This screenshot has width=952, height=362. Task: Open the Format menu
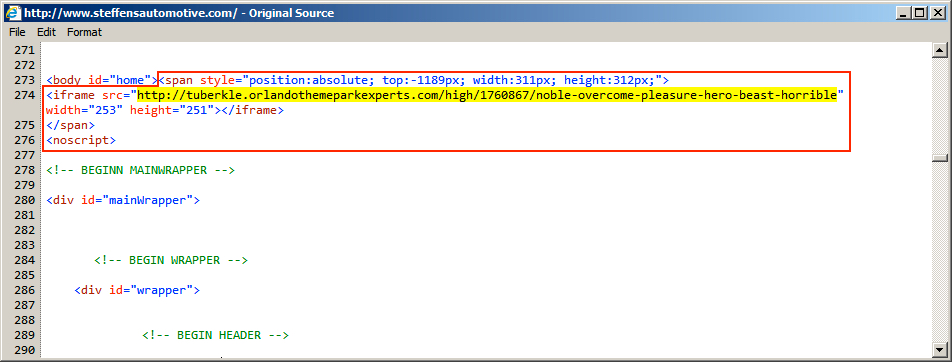click(84, 32)
